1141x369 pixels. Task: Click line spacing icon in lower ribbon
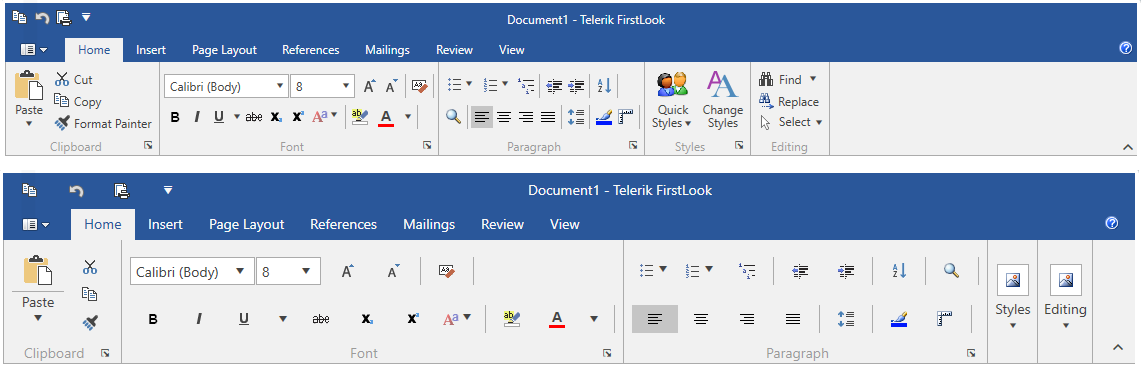[846, 318]
